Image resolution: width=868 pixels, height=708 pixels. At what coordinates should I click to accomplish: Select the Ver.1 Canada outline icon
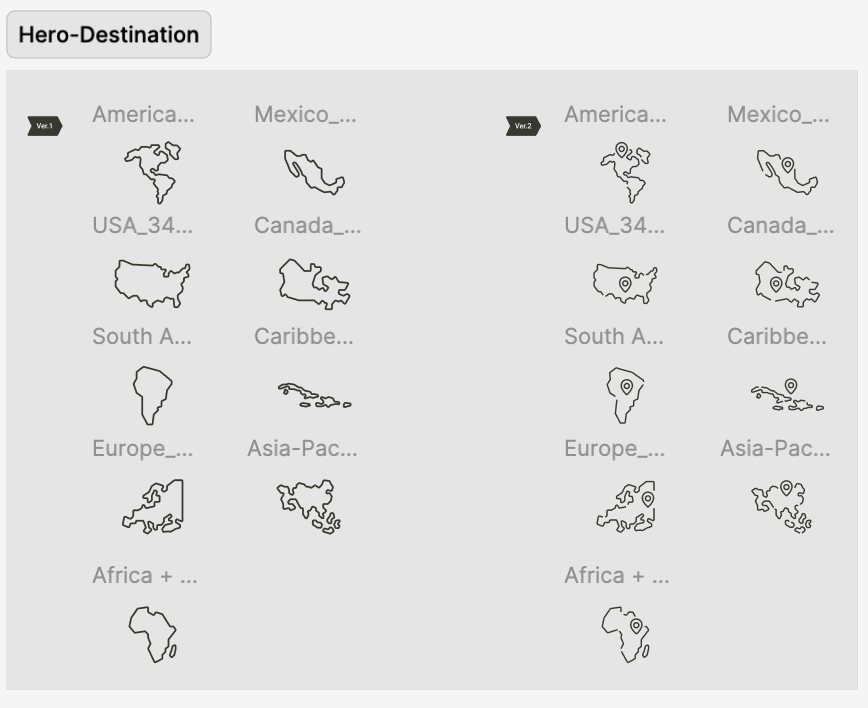[314, 283]
